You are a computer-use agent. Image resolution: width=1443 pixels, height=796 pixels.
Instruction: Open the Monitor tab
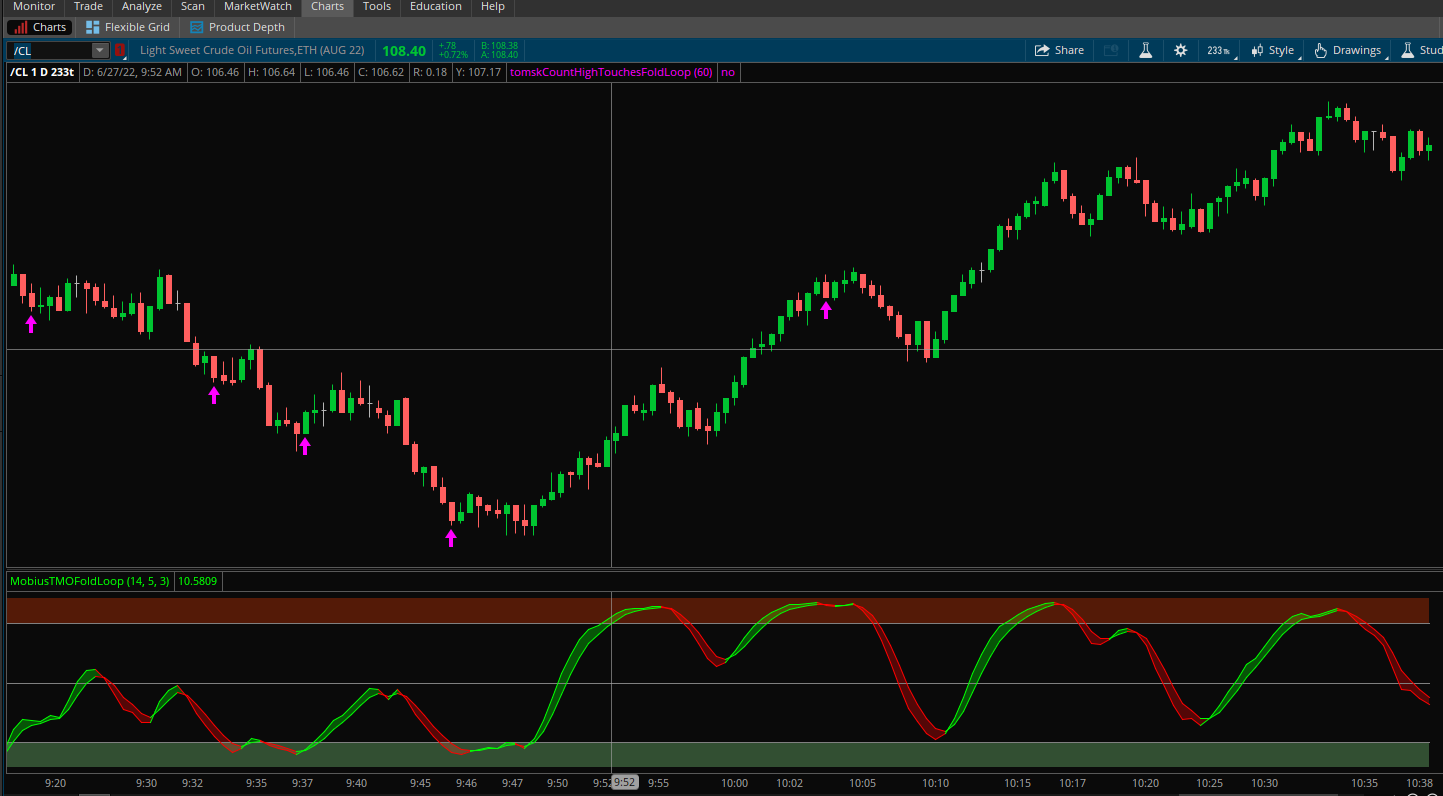[34, 7]
